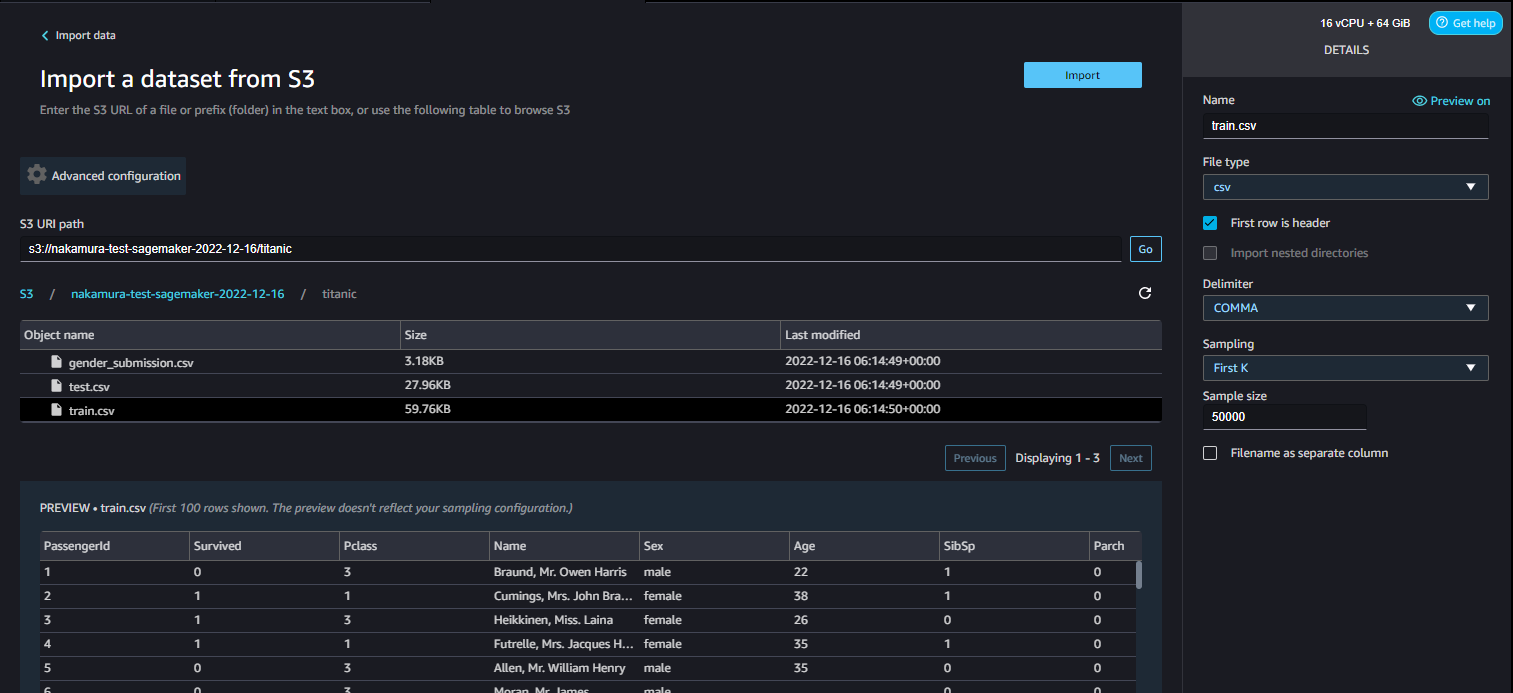
Task: Click the back chevron beside Import data
Action: [45, 36]
